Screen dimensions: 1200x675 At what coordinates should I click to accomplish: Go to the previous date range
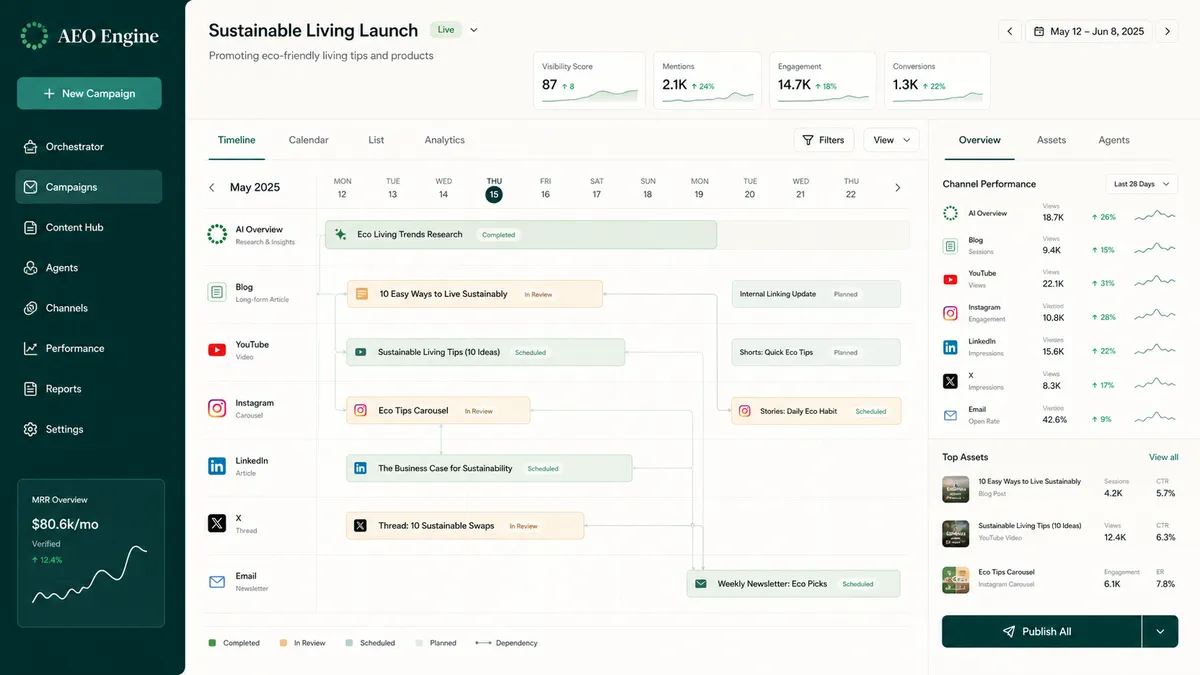click(x=1010, y=32)
